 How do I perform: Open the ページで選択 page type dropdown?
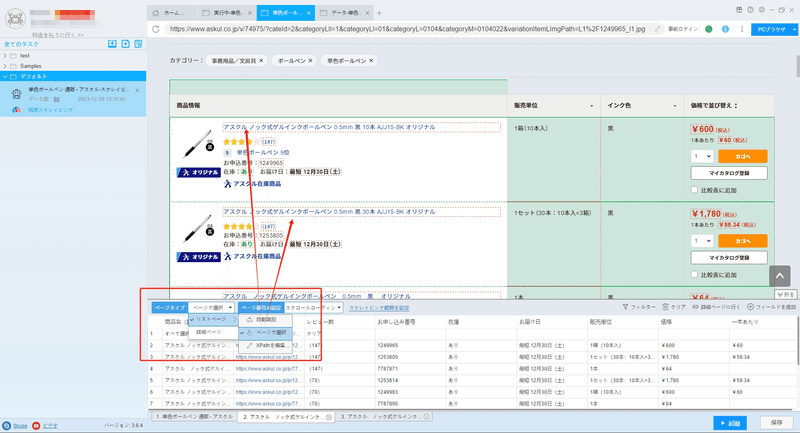[x=212, y=308]
